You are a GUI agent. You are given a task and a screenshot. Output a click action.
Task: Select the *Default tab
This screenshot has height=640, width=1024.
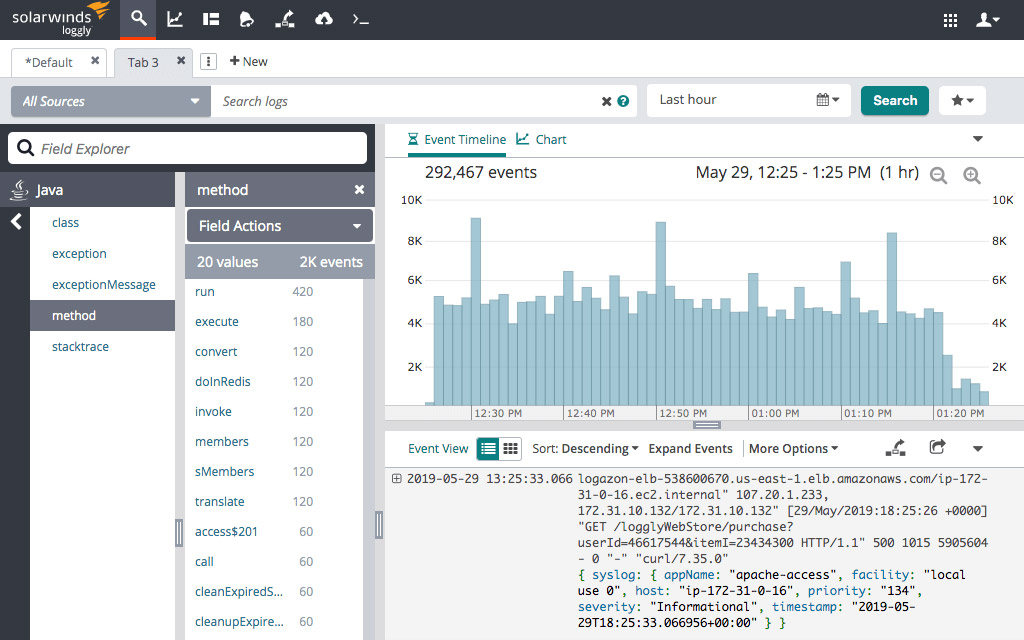[x=50, y=62]
